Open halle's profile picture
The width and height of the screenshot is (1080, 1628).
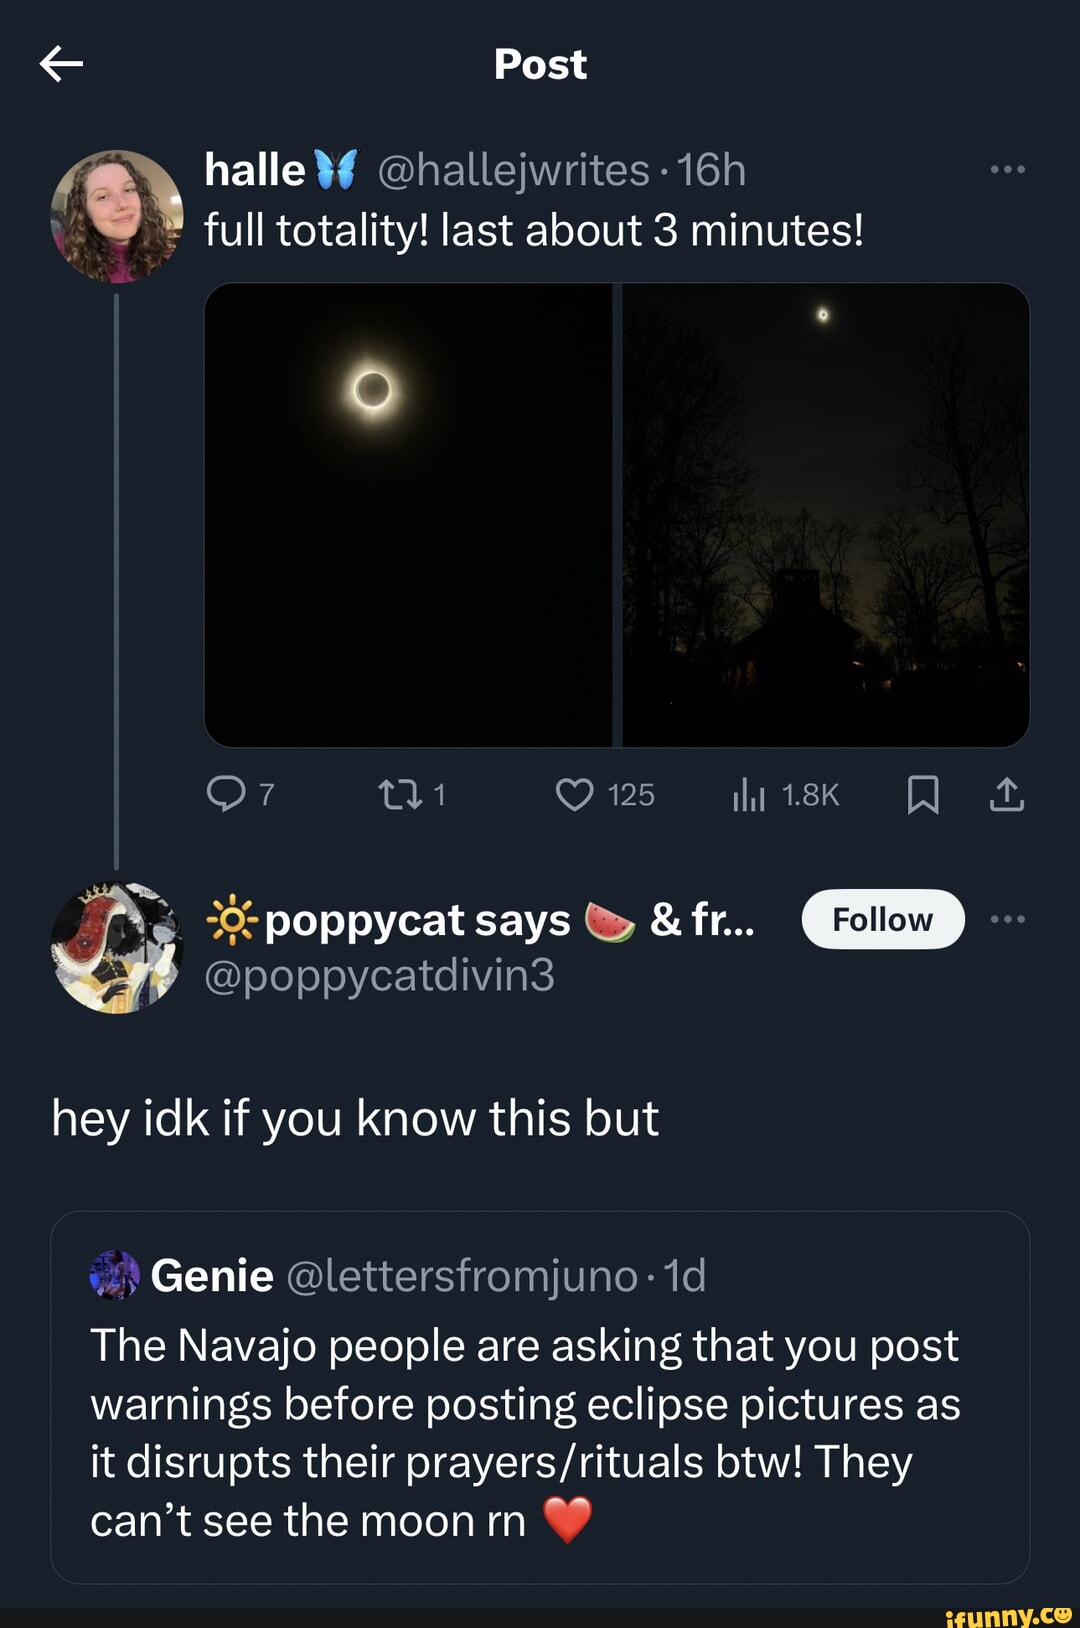click(118, 218)
